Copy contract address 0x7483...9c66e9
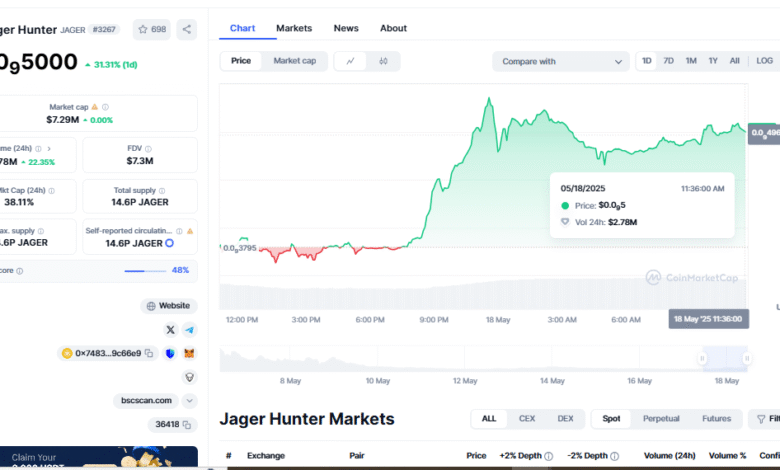Viewport: 780px width, 470px height. click(149, 353)
